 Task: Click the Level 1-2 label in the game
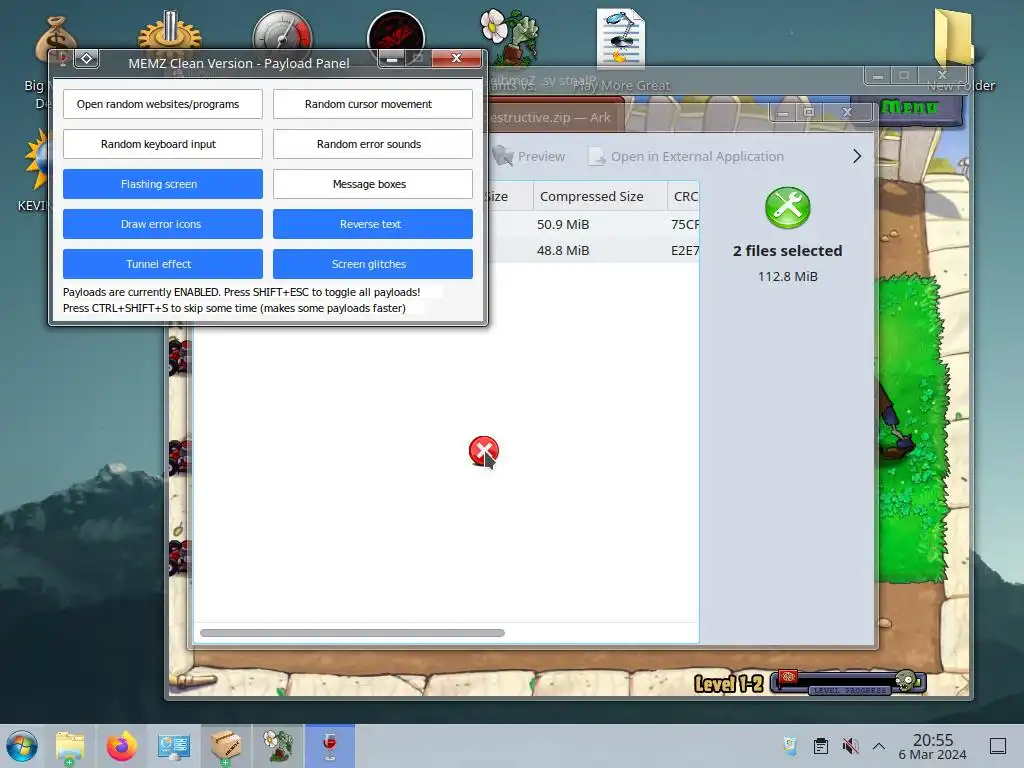click(x=728, y=684)
